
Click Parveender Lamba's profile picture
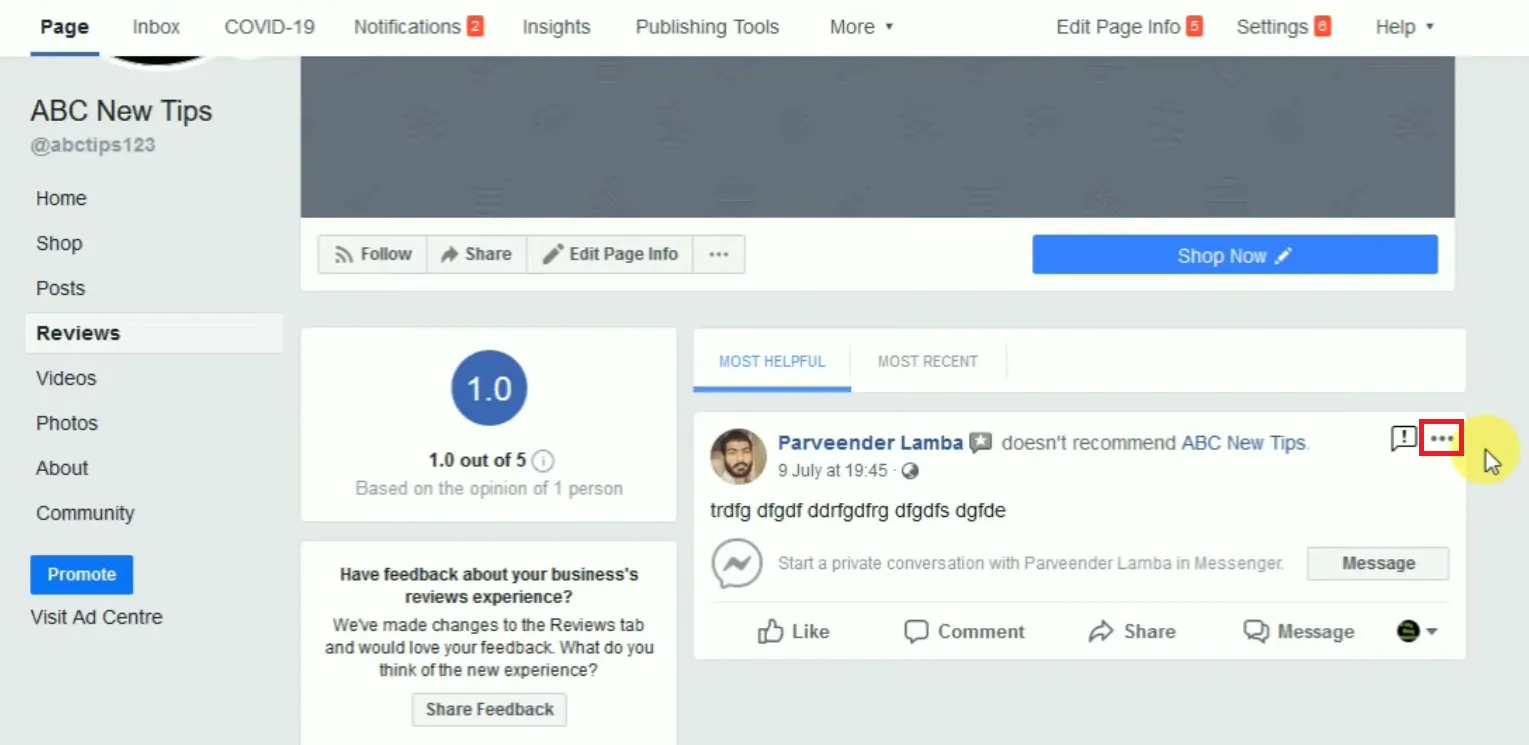(x=738, y=457)
